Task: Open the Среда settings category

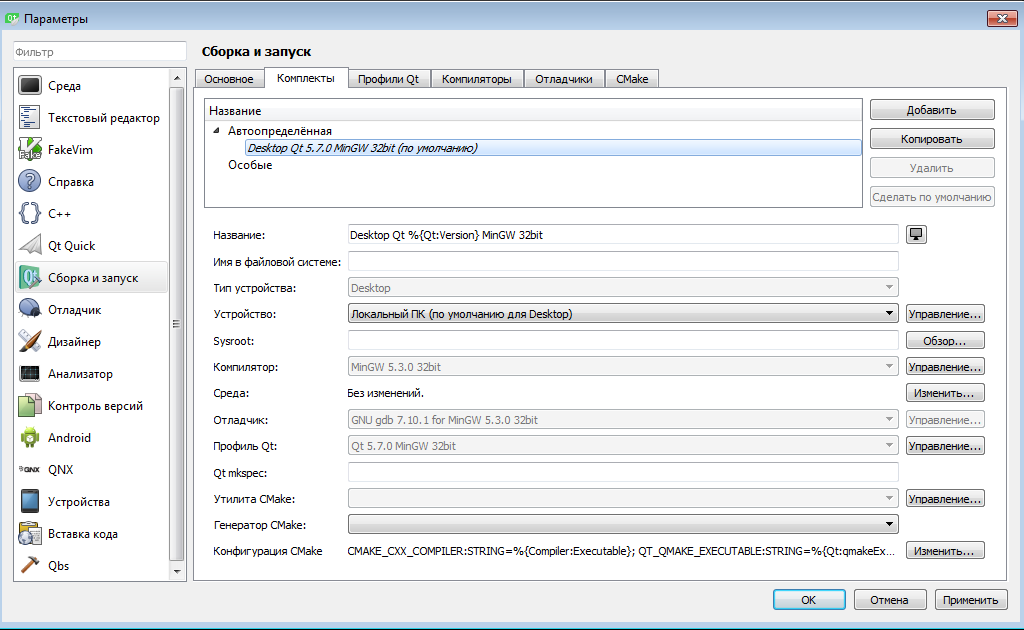Action: coord(65,86)
